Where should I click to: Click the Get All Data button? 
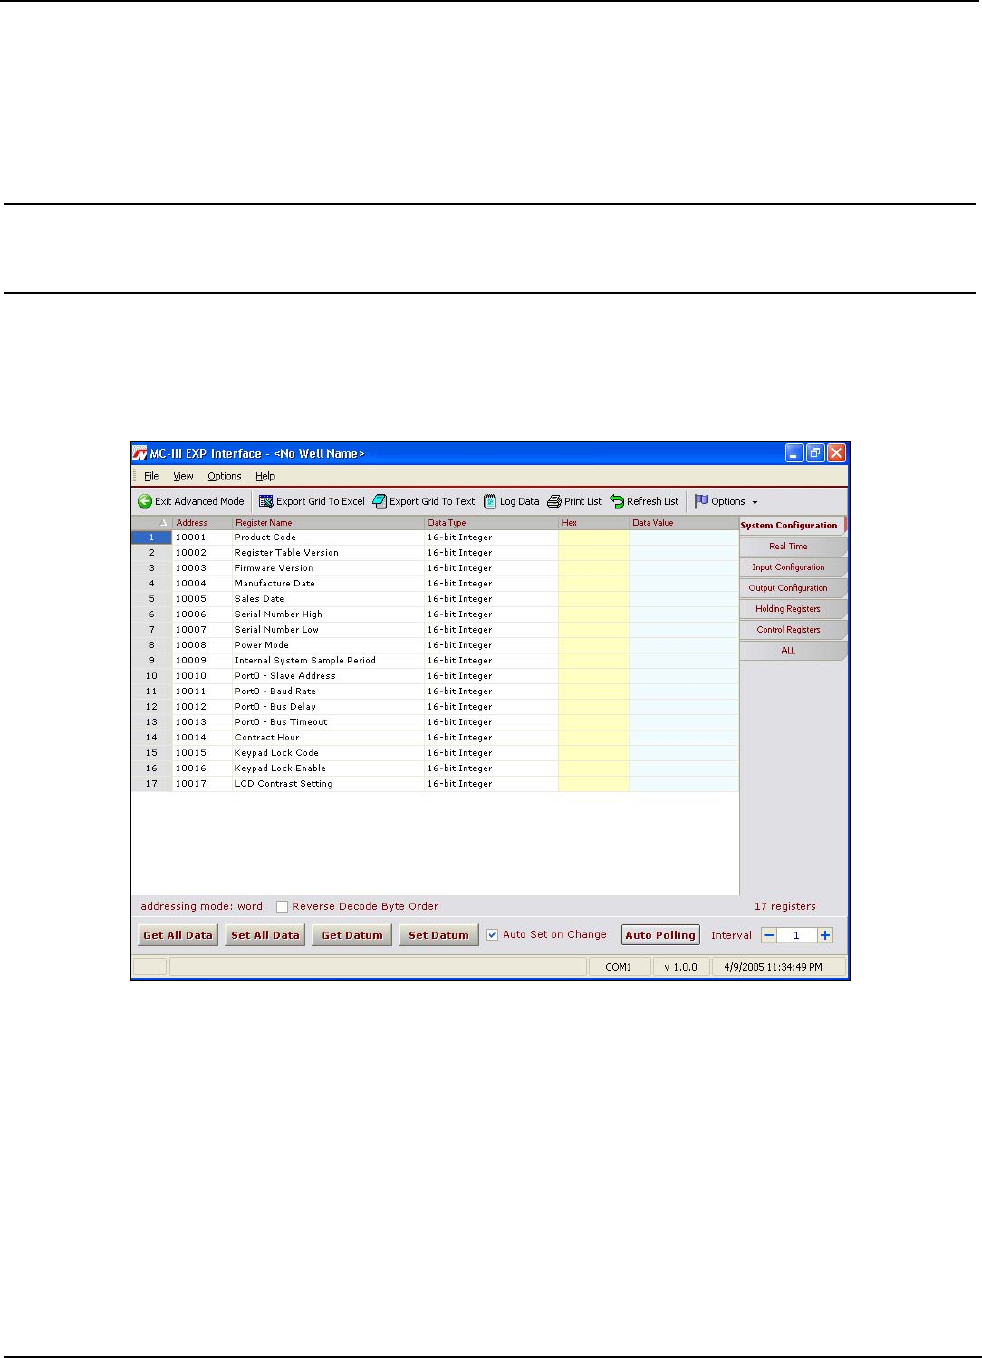tap(178, 935)
